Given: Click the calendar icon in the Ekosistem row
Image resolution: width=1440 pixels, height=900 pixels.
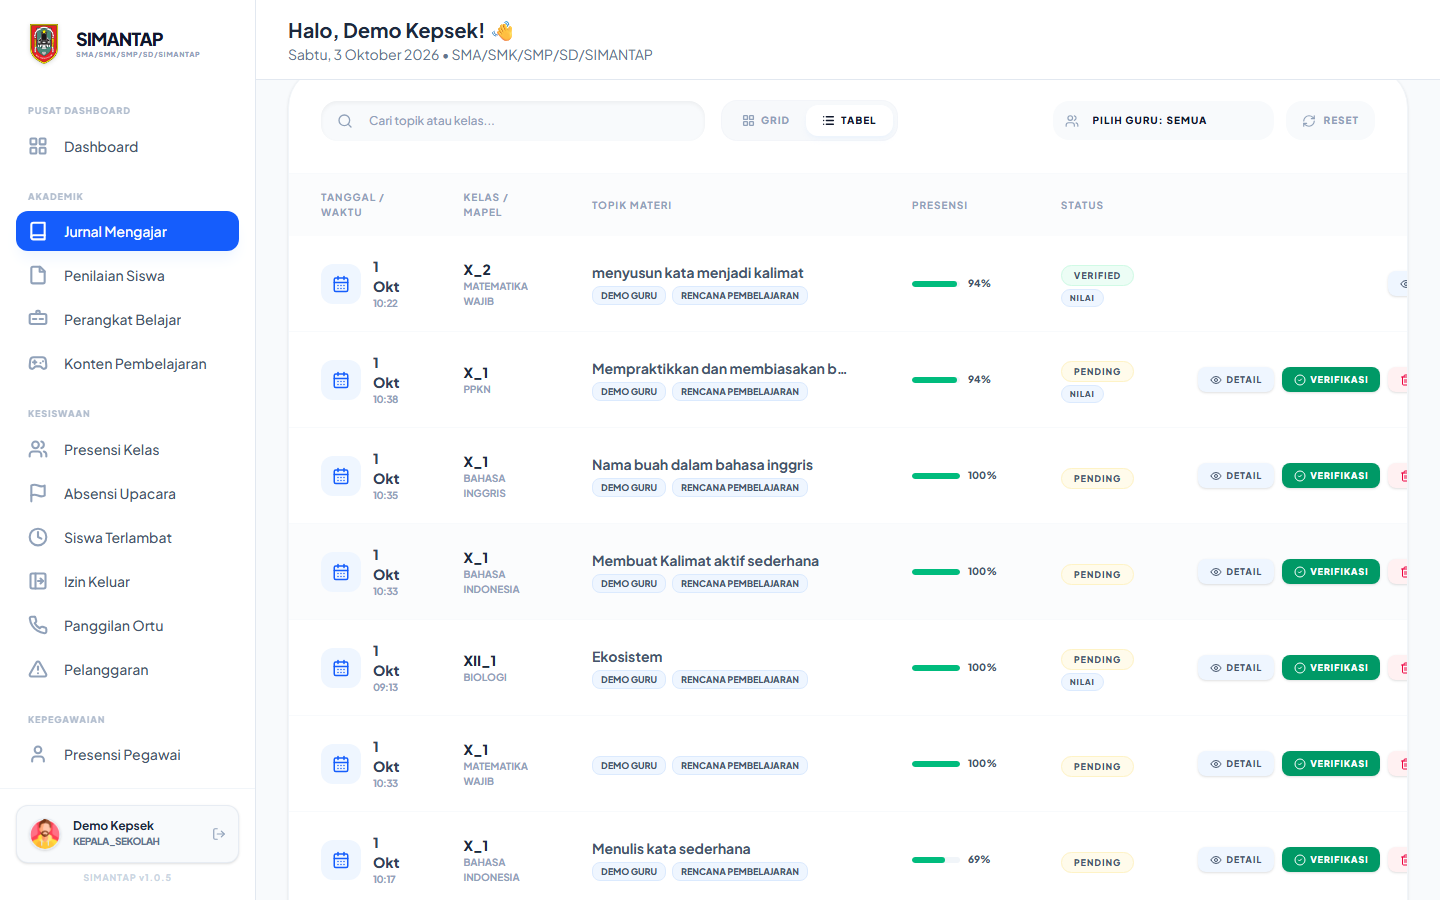Looking at the screenshot, I should (341, 668).
